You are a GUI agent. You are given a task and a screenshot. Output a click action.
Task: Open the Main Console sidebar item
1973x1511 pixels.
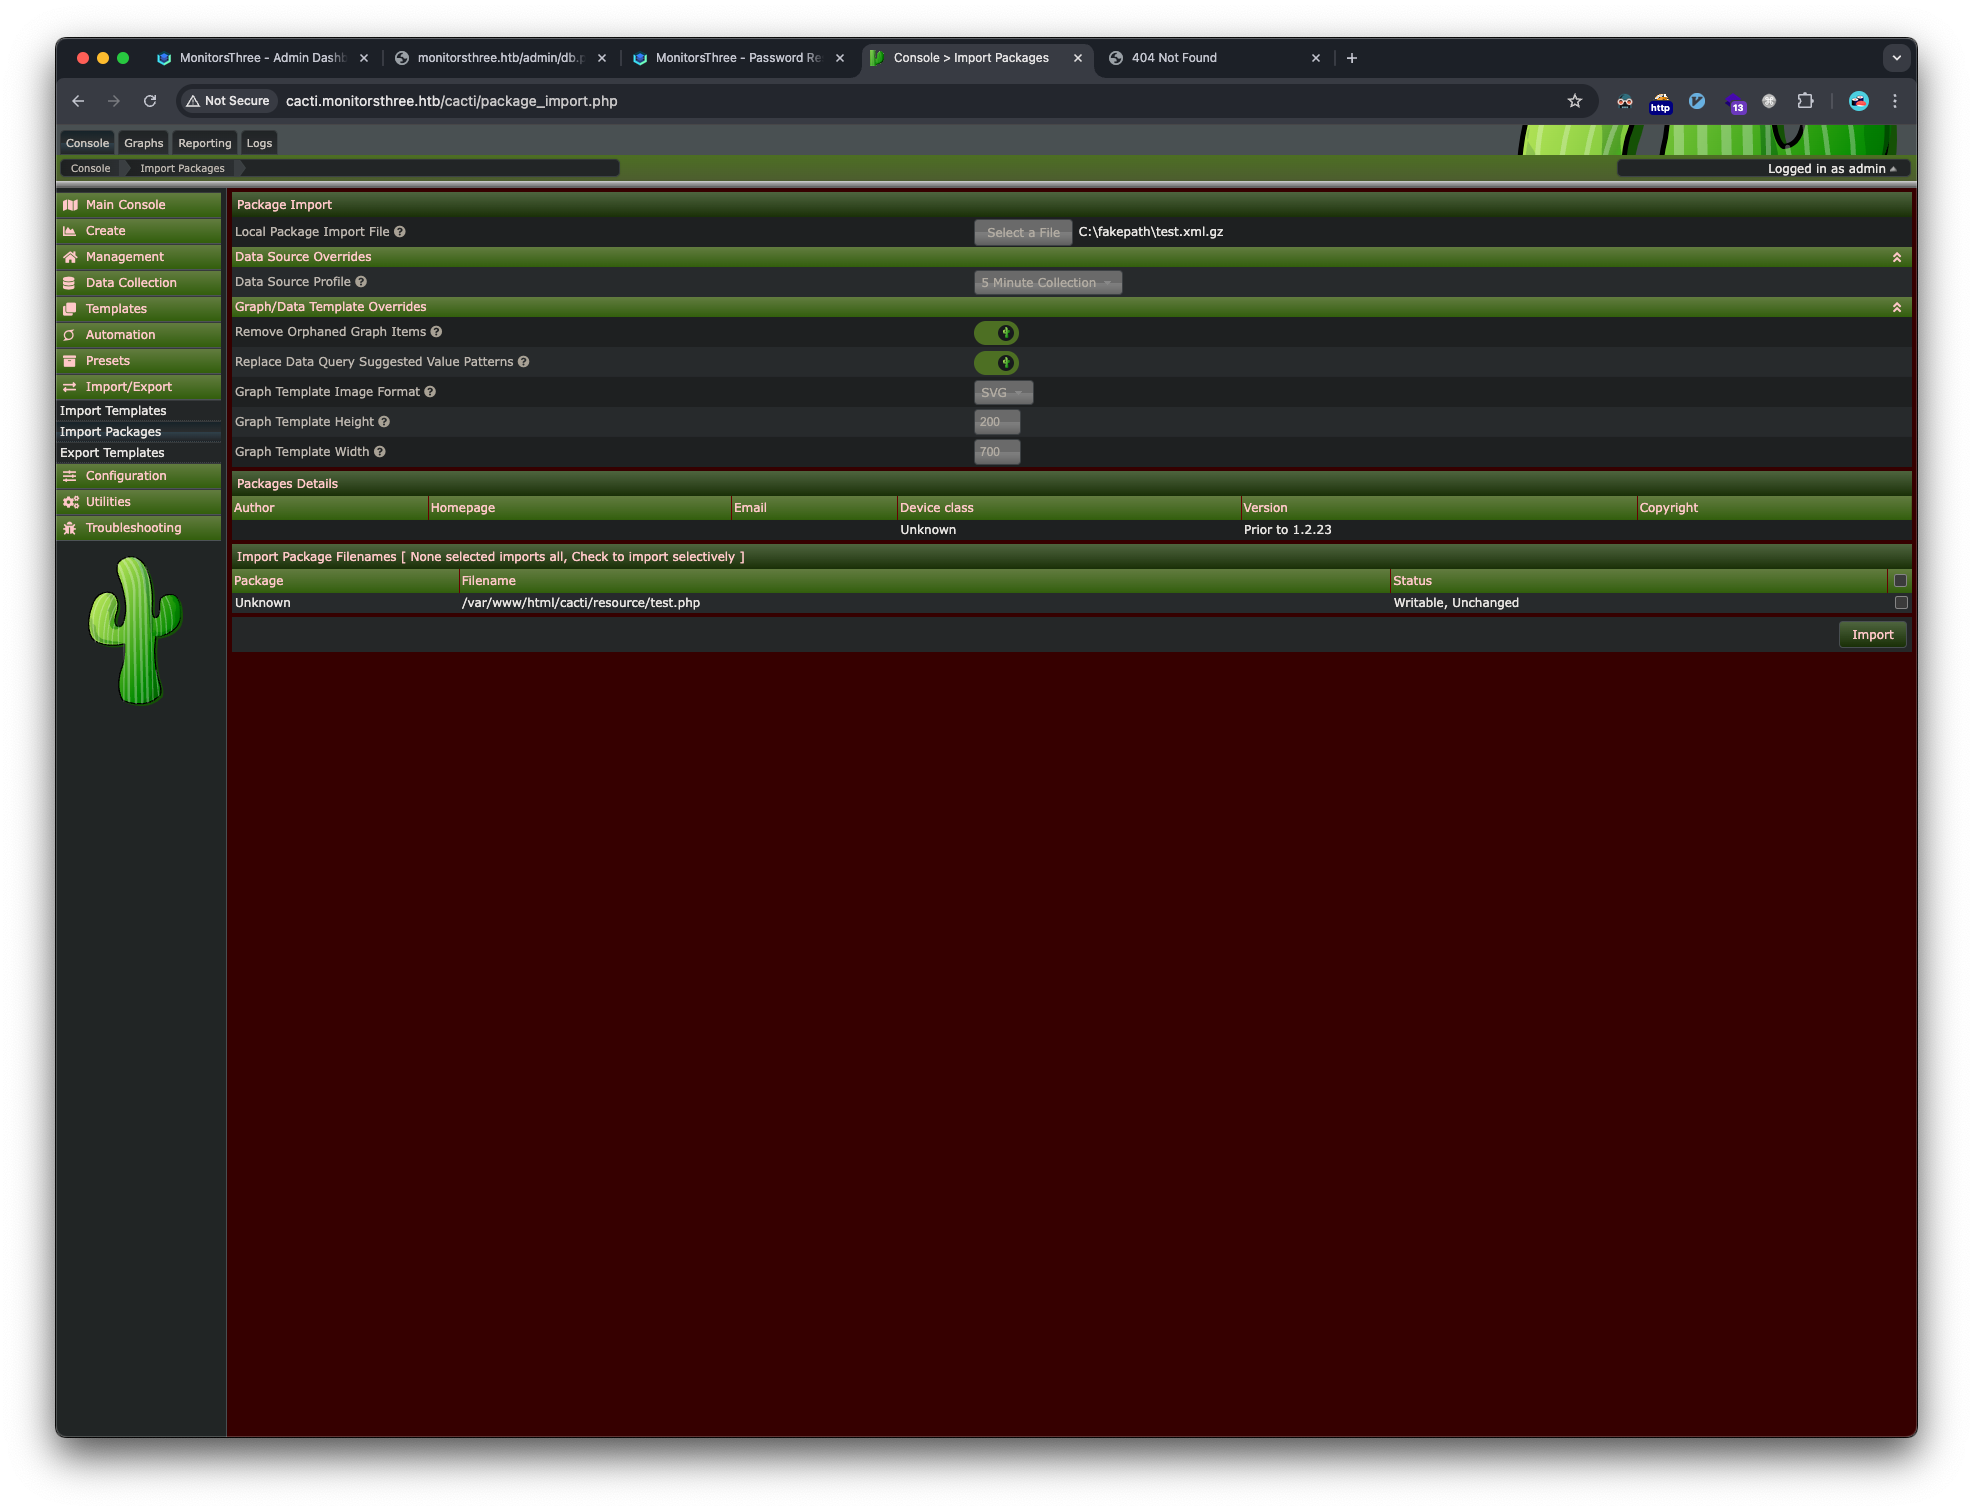72,204
